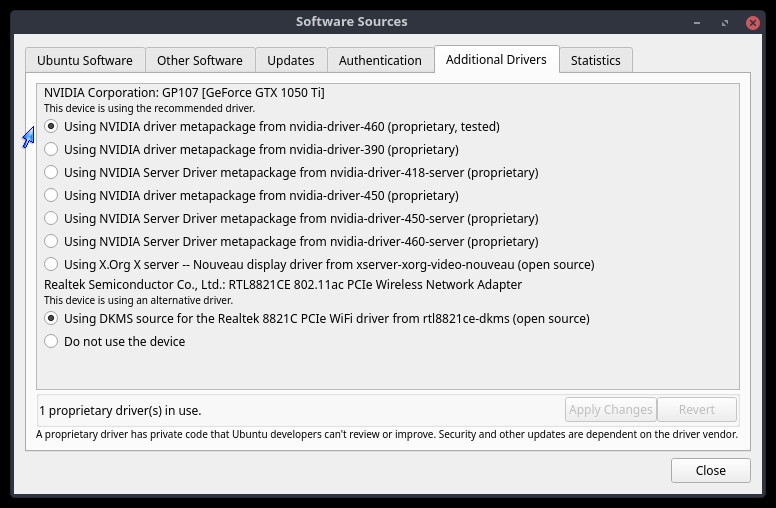Select nvidia-driver-418-server driver option
The image size is (776, 508).
click(52, 173)
